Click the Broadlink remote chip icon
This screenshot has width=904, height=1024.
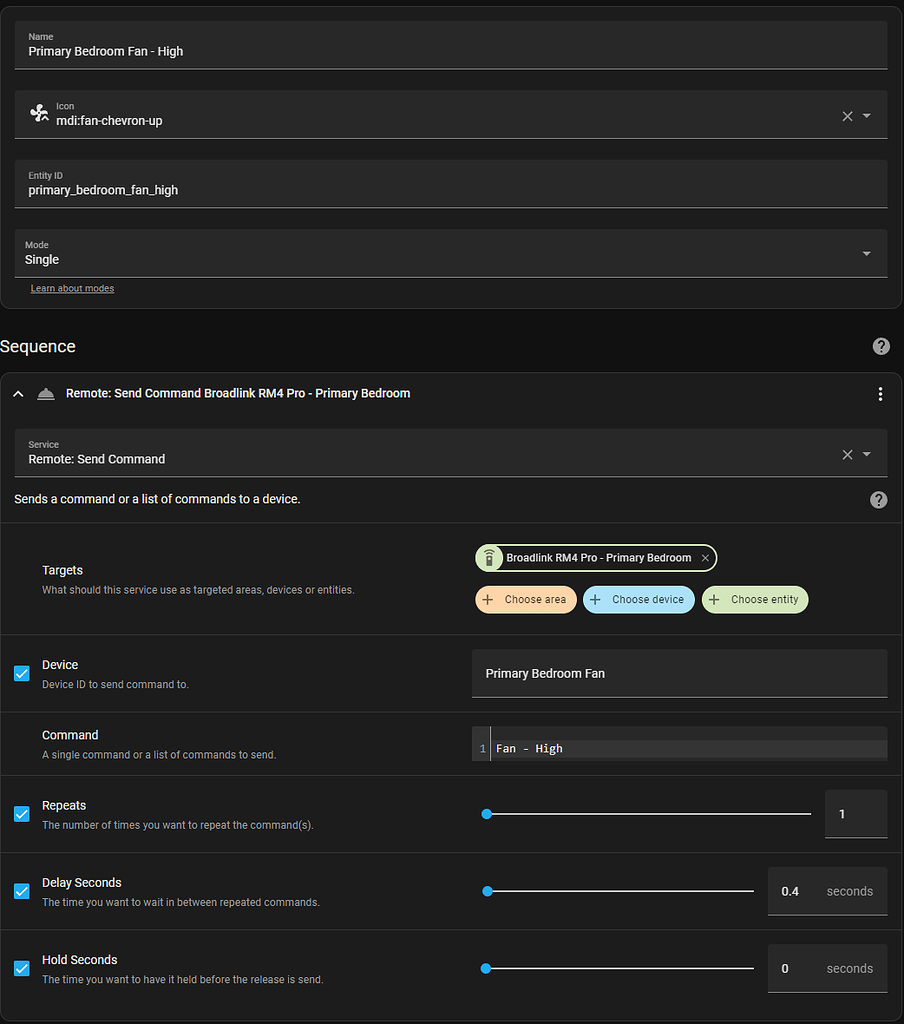(x=489, y=558)
